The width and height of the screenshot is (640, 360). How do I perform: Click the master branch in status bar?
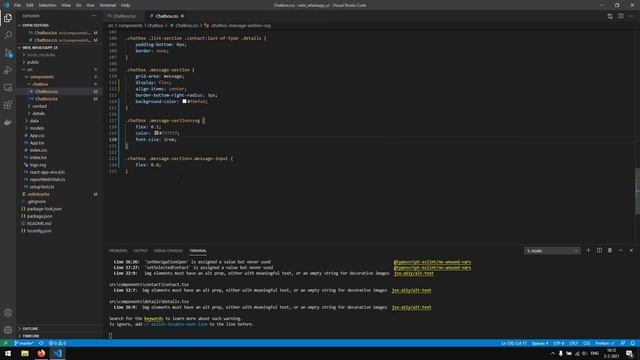pyautogui.click(x=24, y=343)
